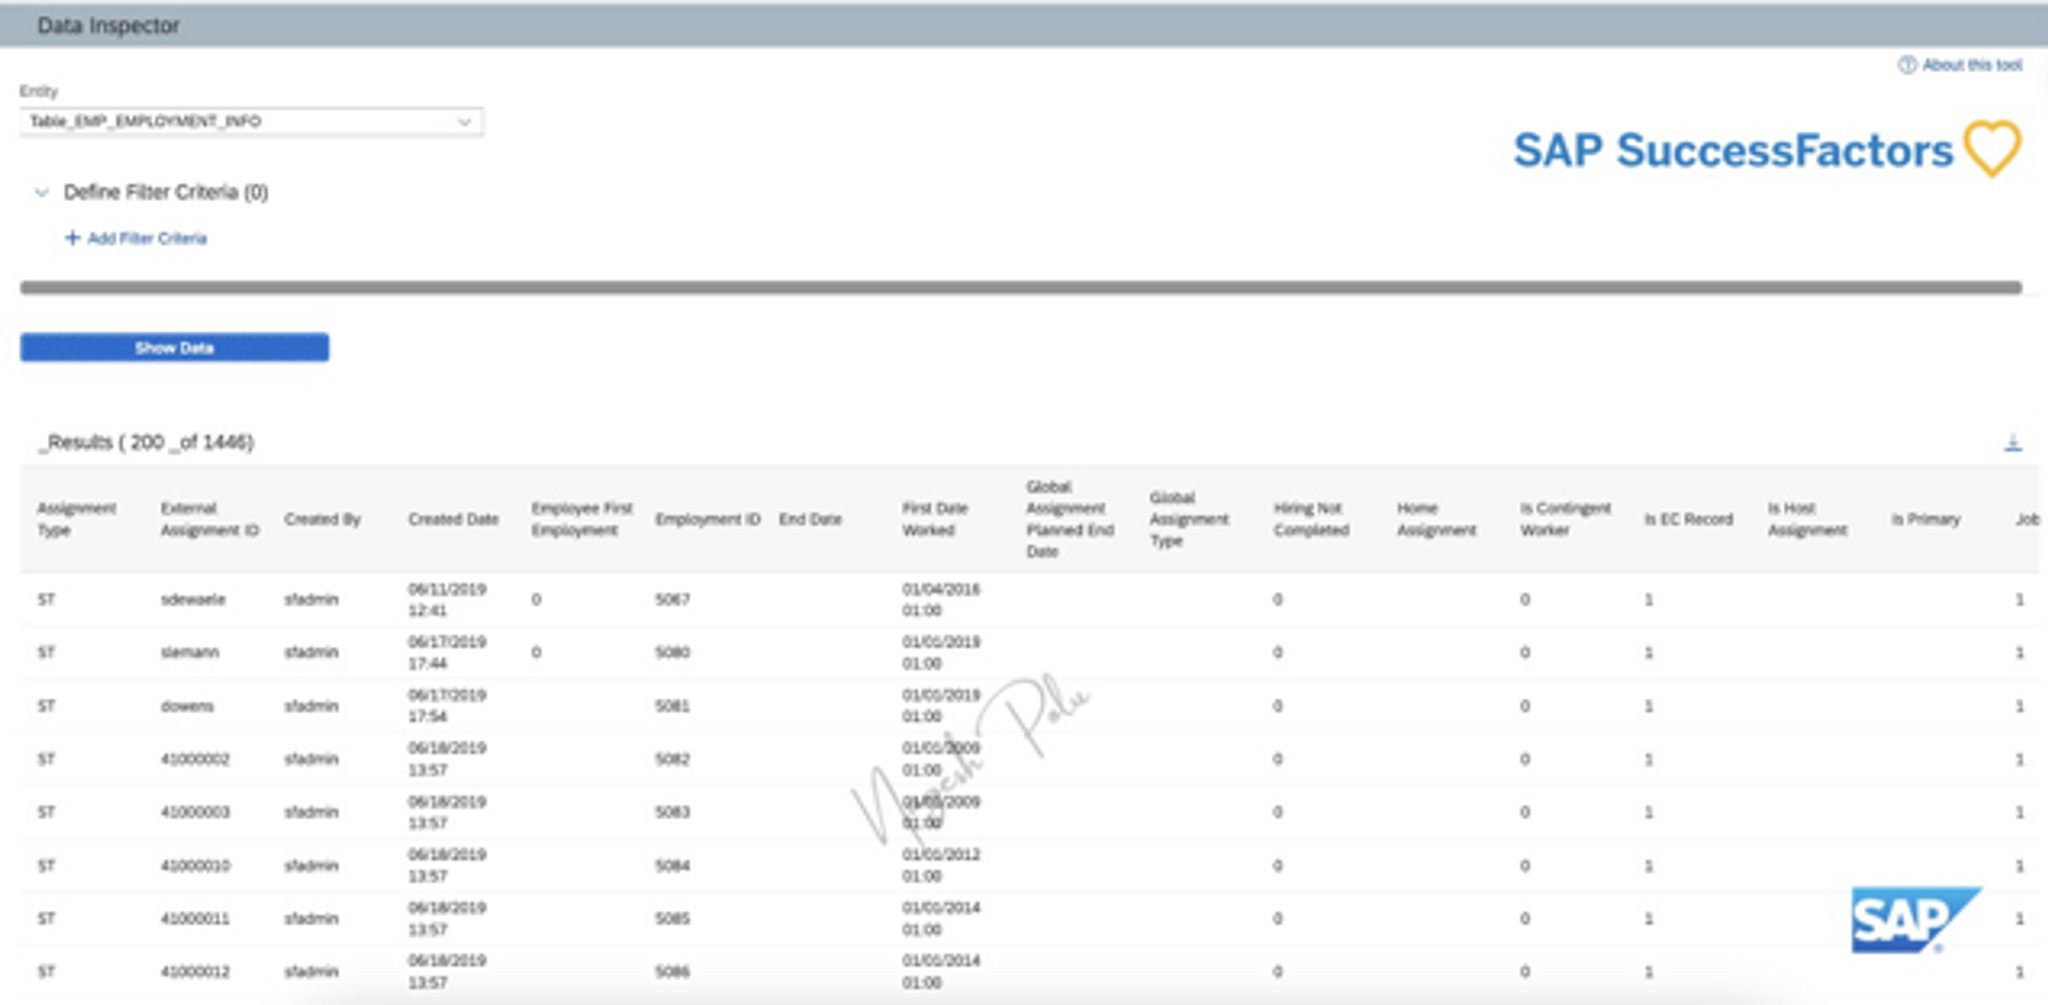Open the Entity dropdown arrow
This screenshot has height=1005, width=2048.
click(464, 122)
